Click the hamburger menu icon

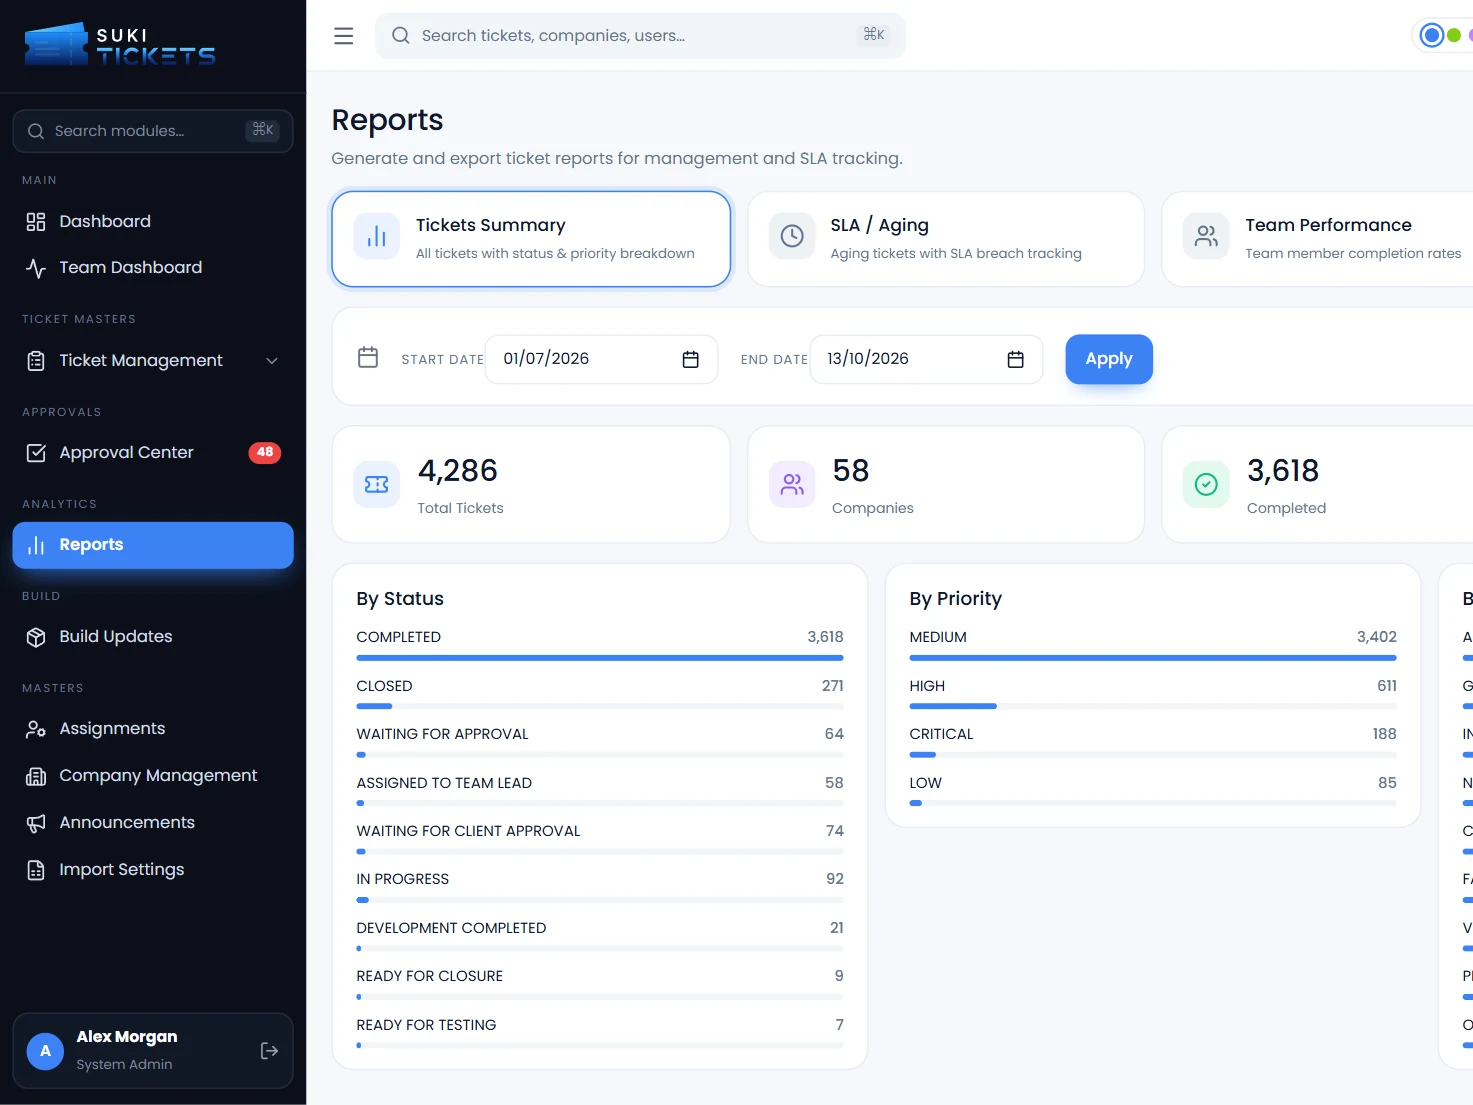[343, 36]
